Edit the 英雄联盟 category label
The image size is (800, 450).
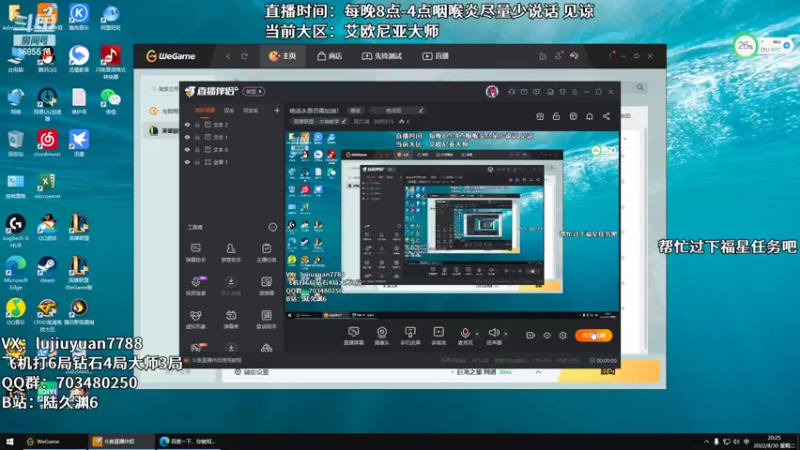(x=319, y=121)
